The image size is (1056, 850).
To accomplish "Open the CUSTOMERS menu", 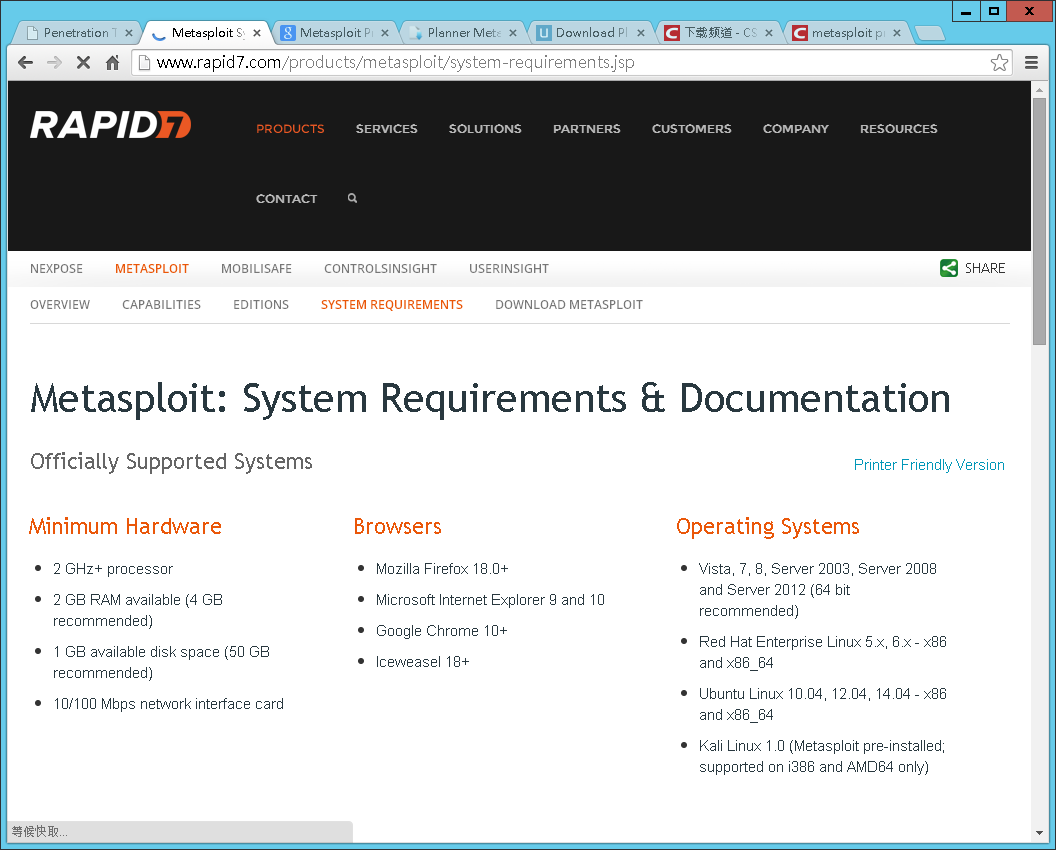I will coord(692,129).
